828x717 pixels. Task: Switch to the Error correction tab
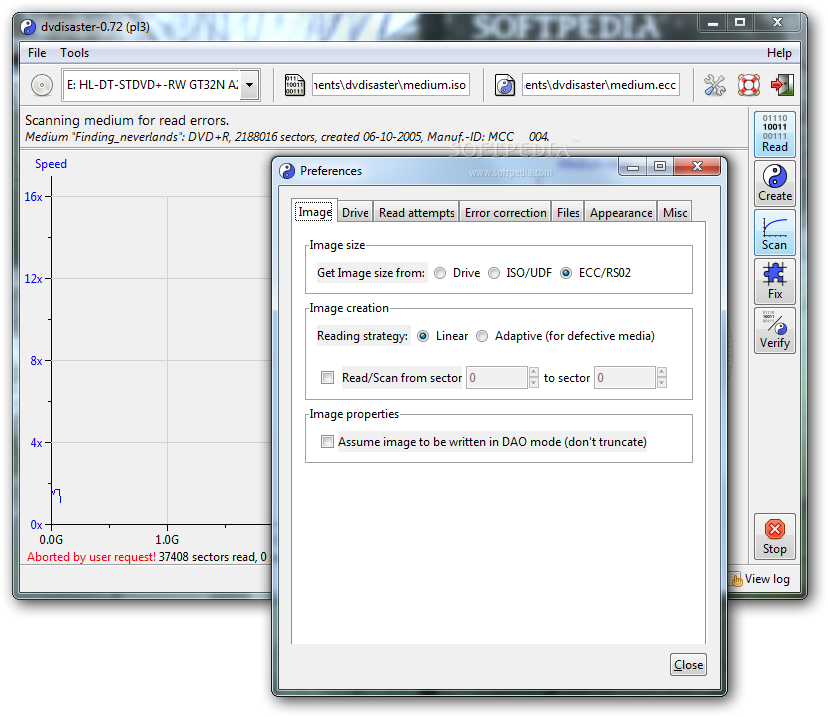(x=505, y=213)
